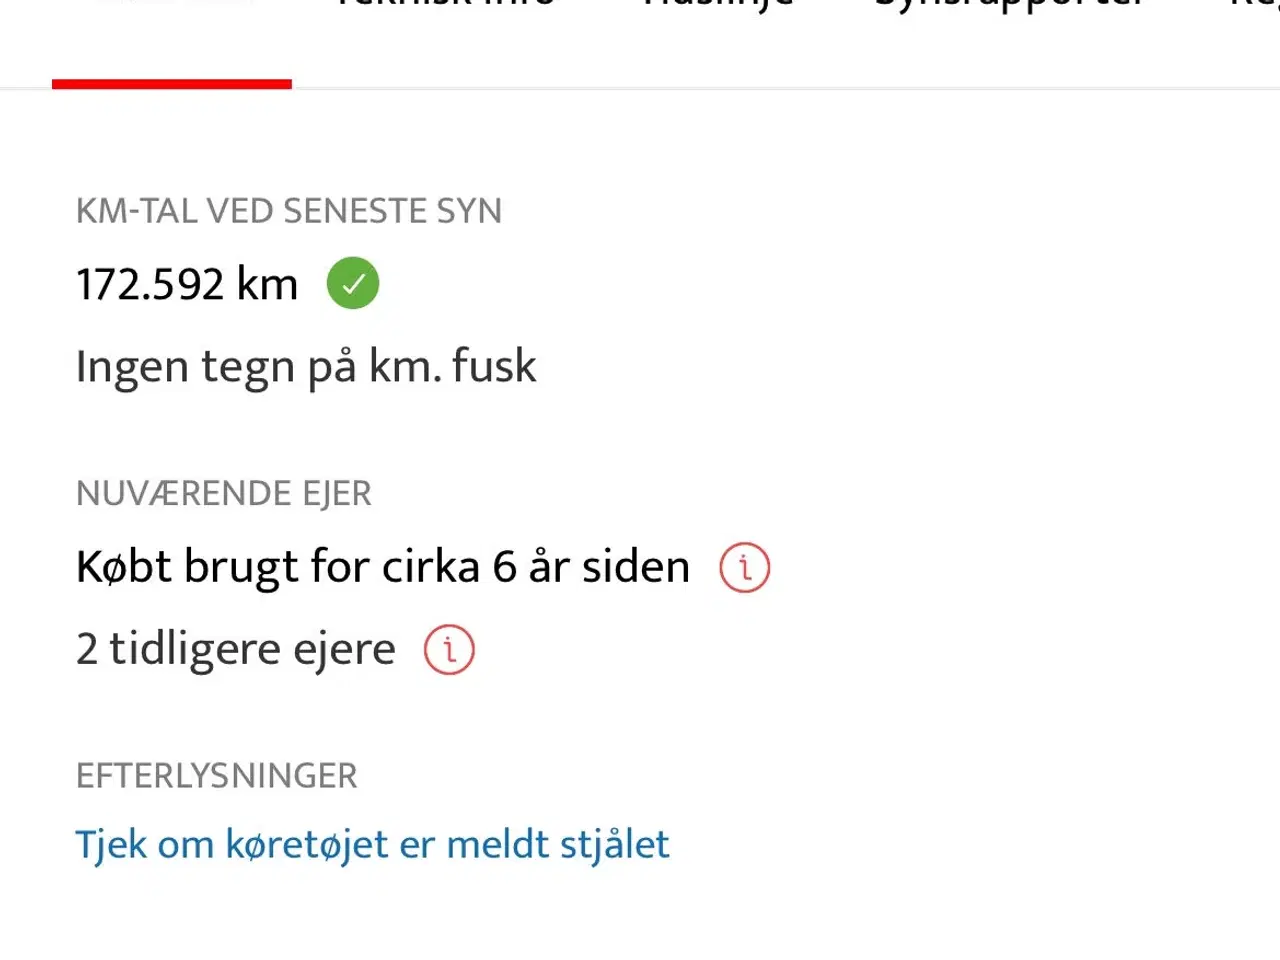Click the 'Ingen tegn på km. fusk' text

(306, 367)
